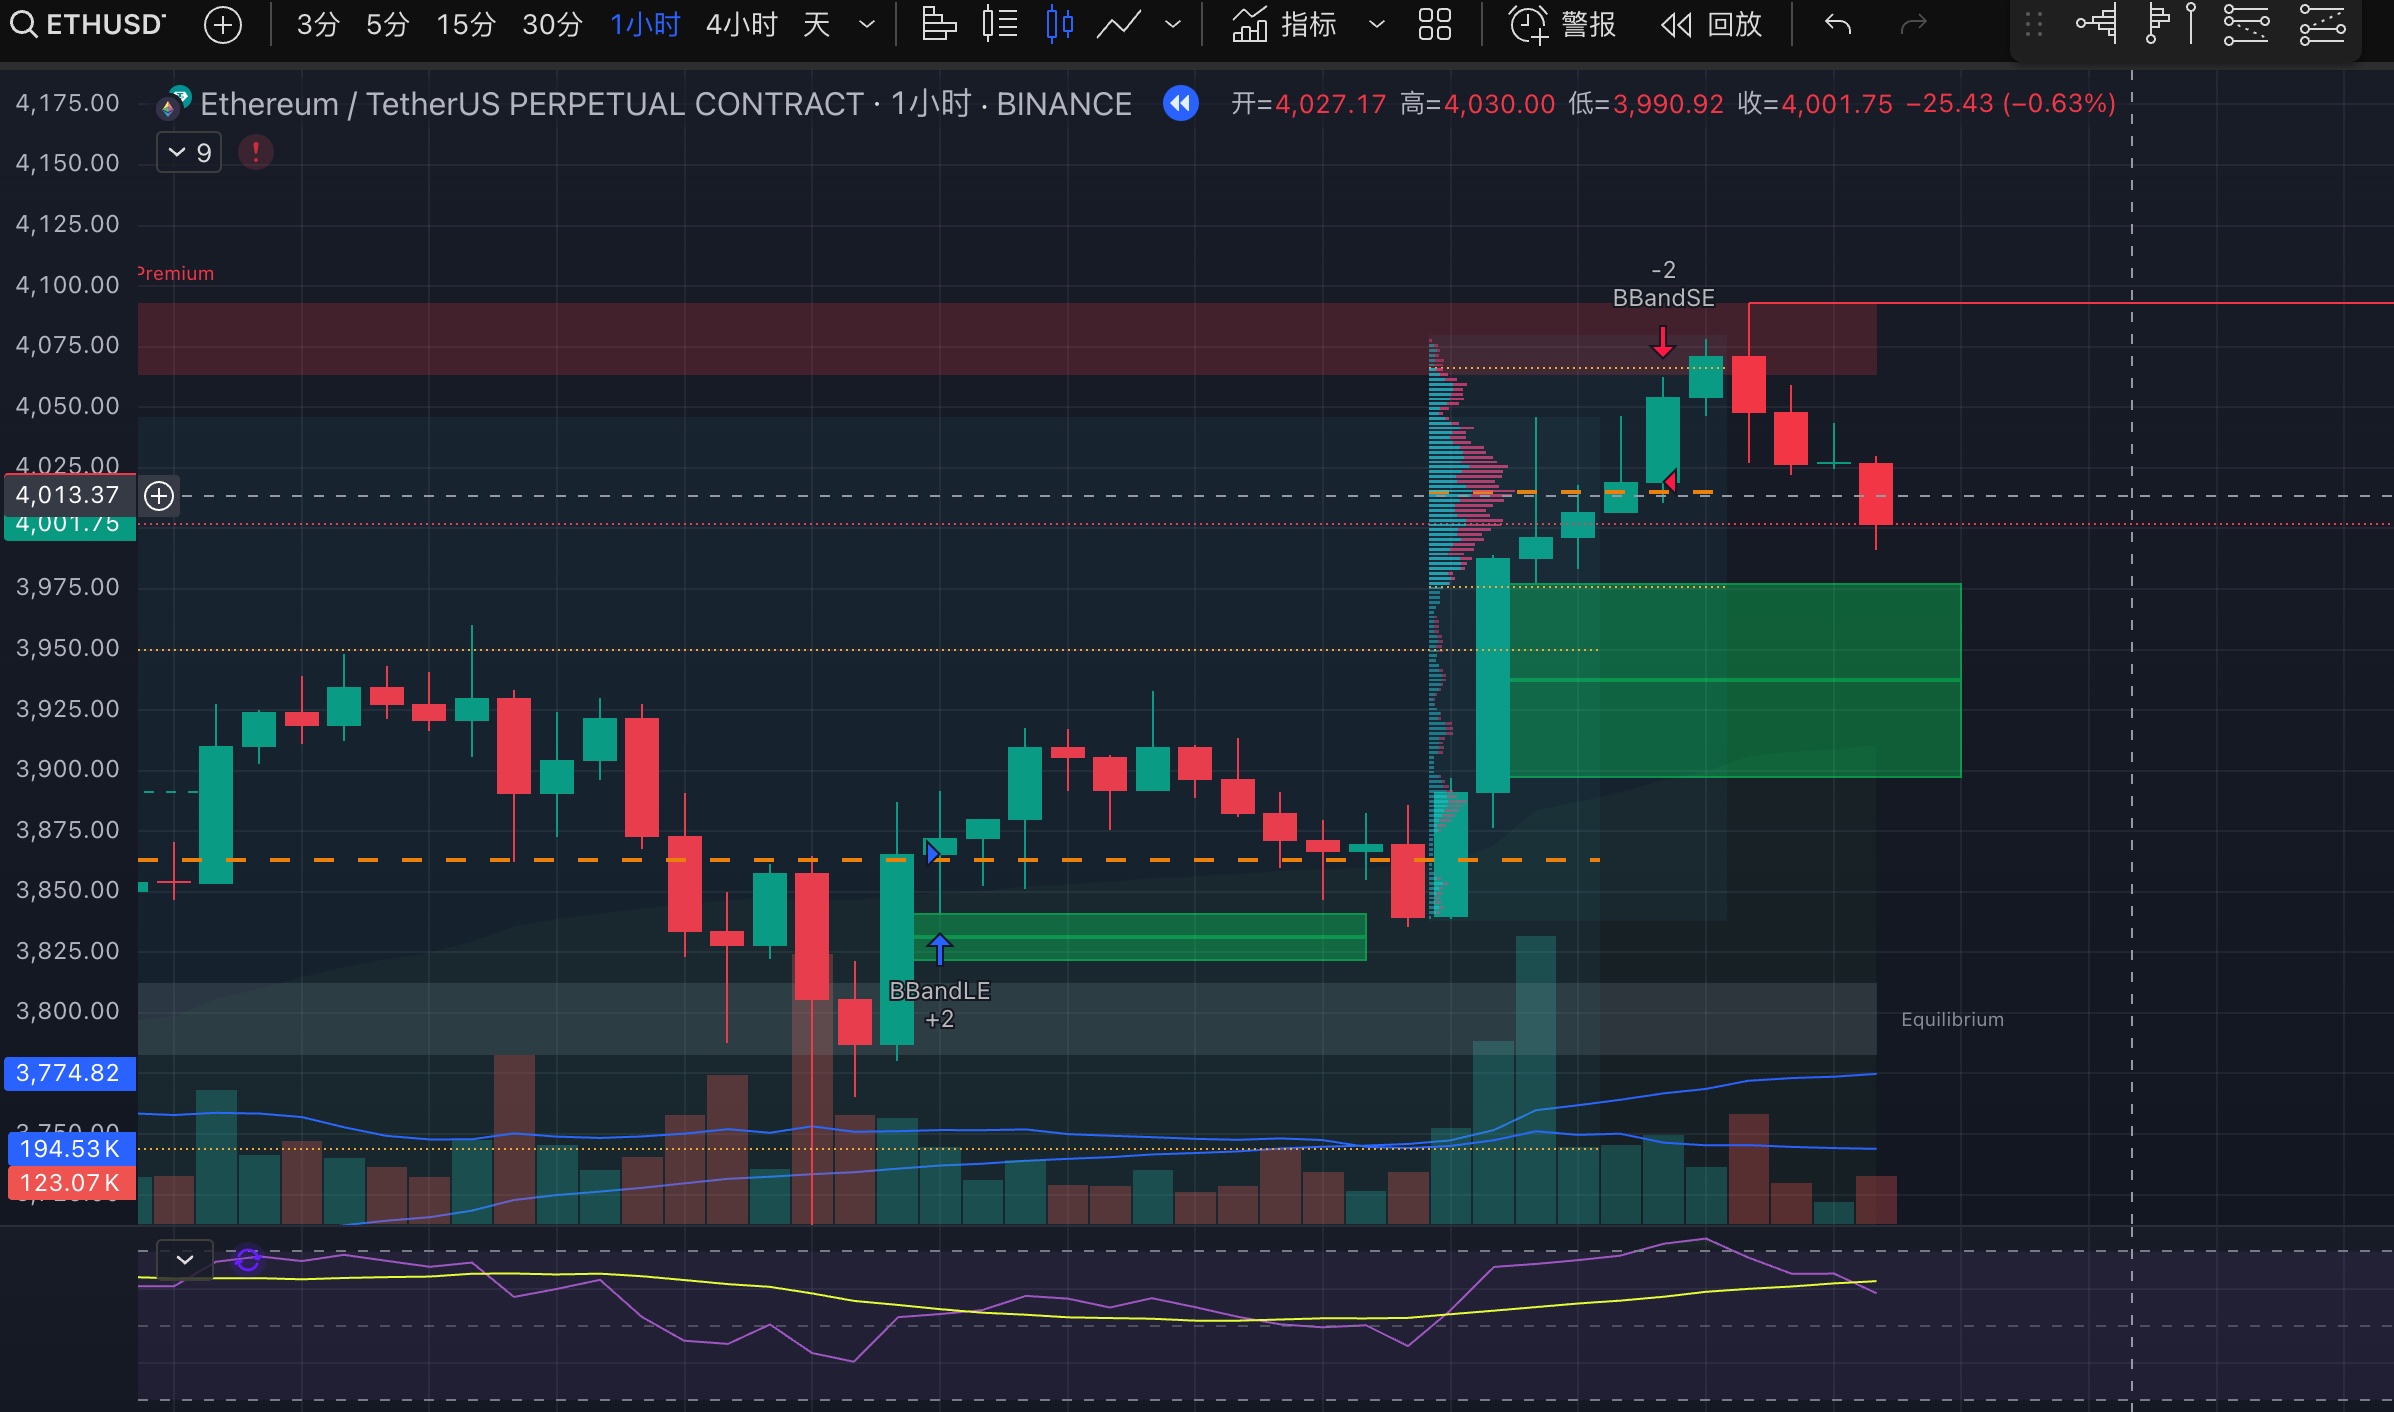The image size is (2394, 1412).
Task: Expand the chart type dropdown arrow
Action: [1173, 24]
